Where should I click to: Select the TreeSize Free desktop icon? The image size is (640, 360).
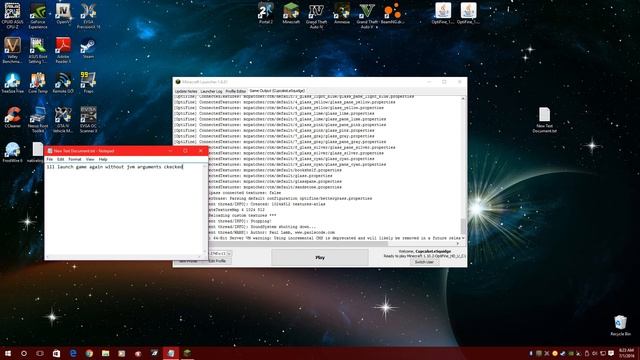(x=12, y=83)
